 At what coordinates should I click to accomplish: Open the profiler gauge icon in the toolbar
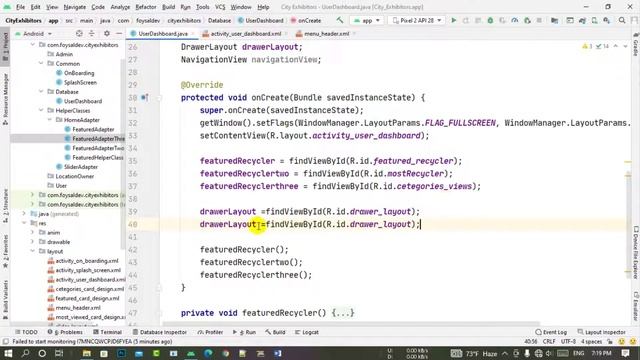515,20
